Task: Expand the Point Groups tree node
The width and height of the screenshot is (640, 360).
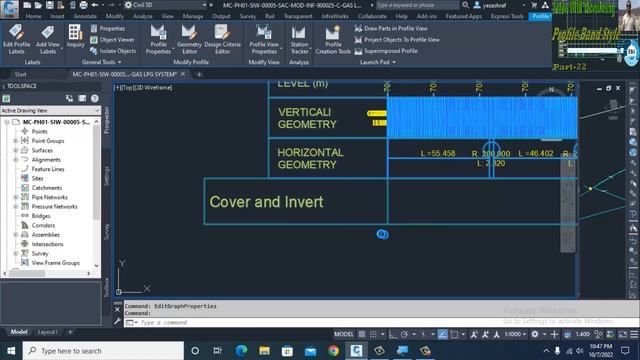Action: coord(16,141)
